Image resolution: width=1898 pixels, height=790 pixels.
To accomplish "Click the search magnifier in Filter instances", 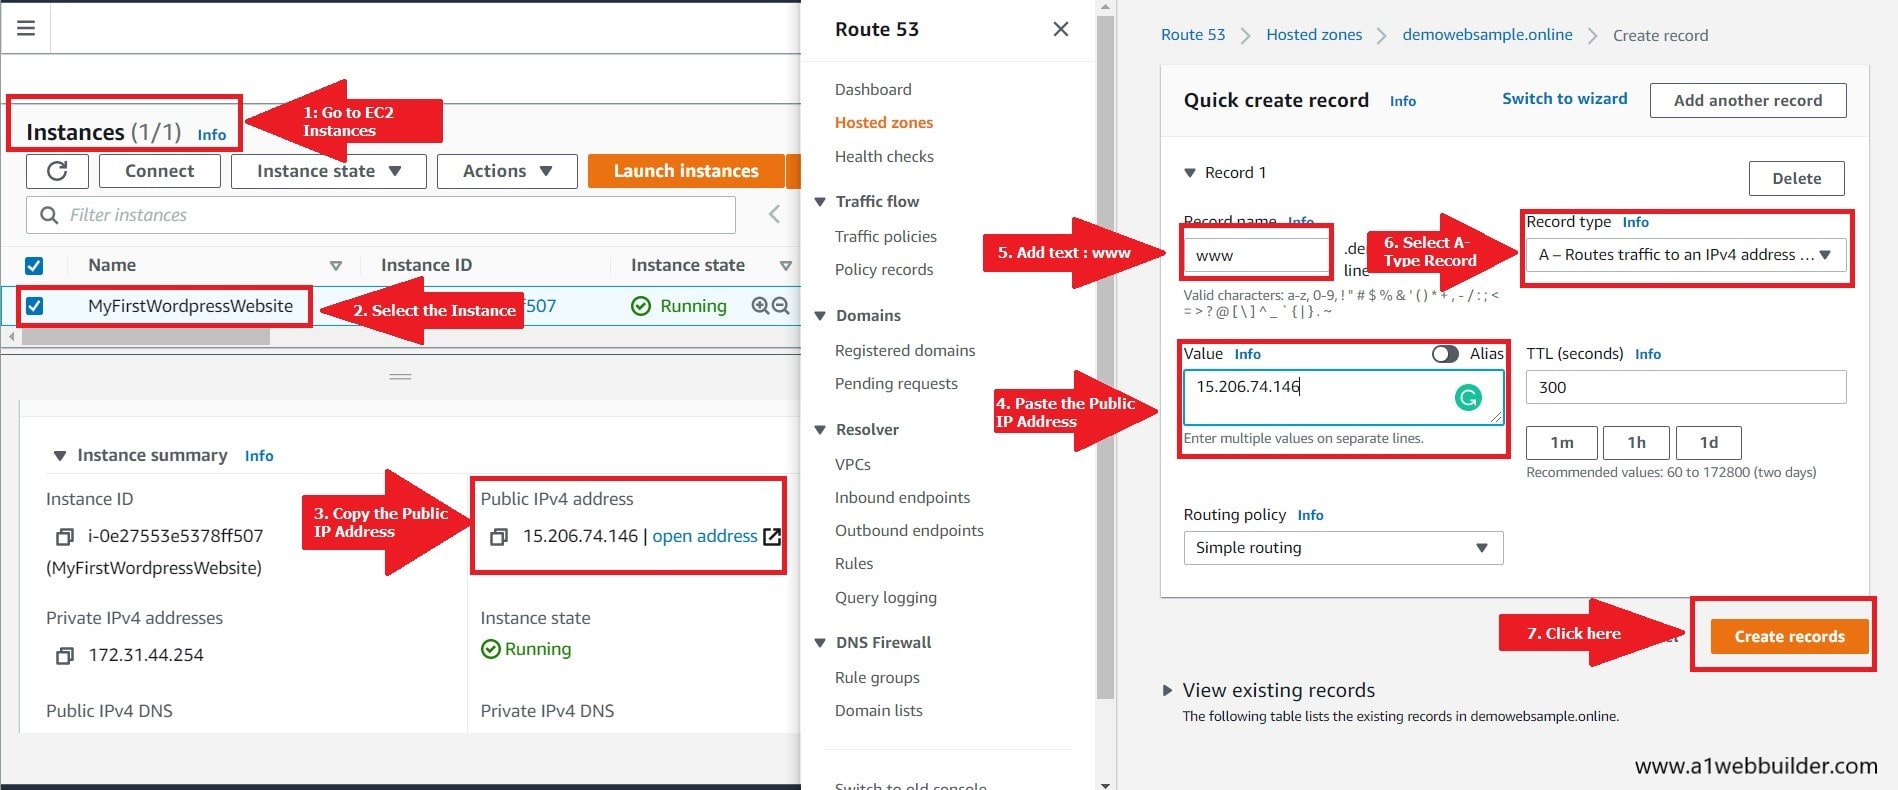I will pos(48,215).
